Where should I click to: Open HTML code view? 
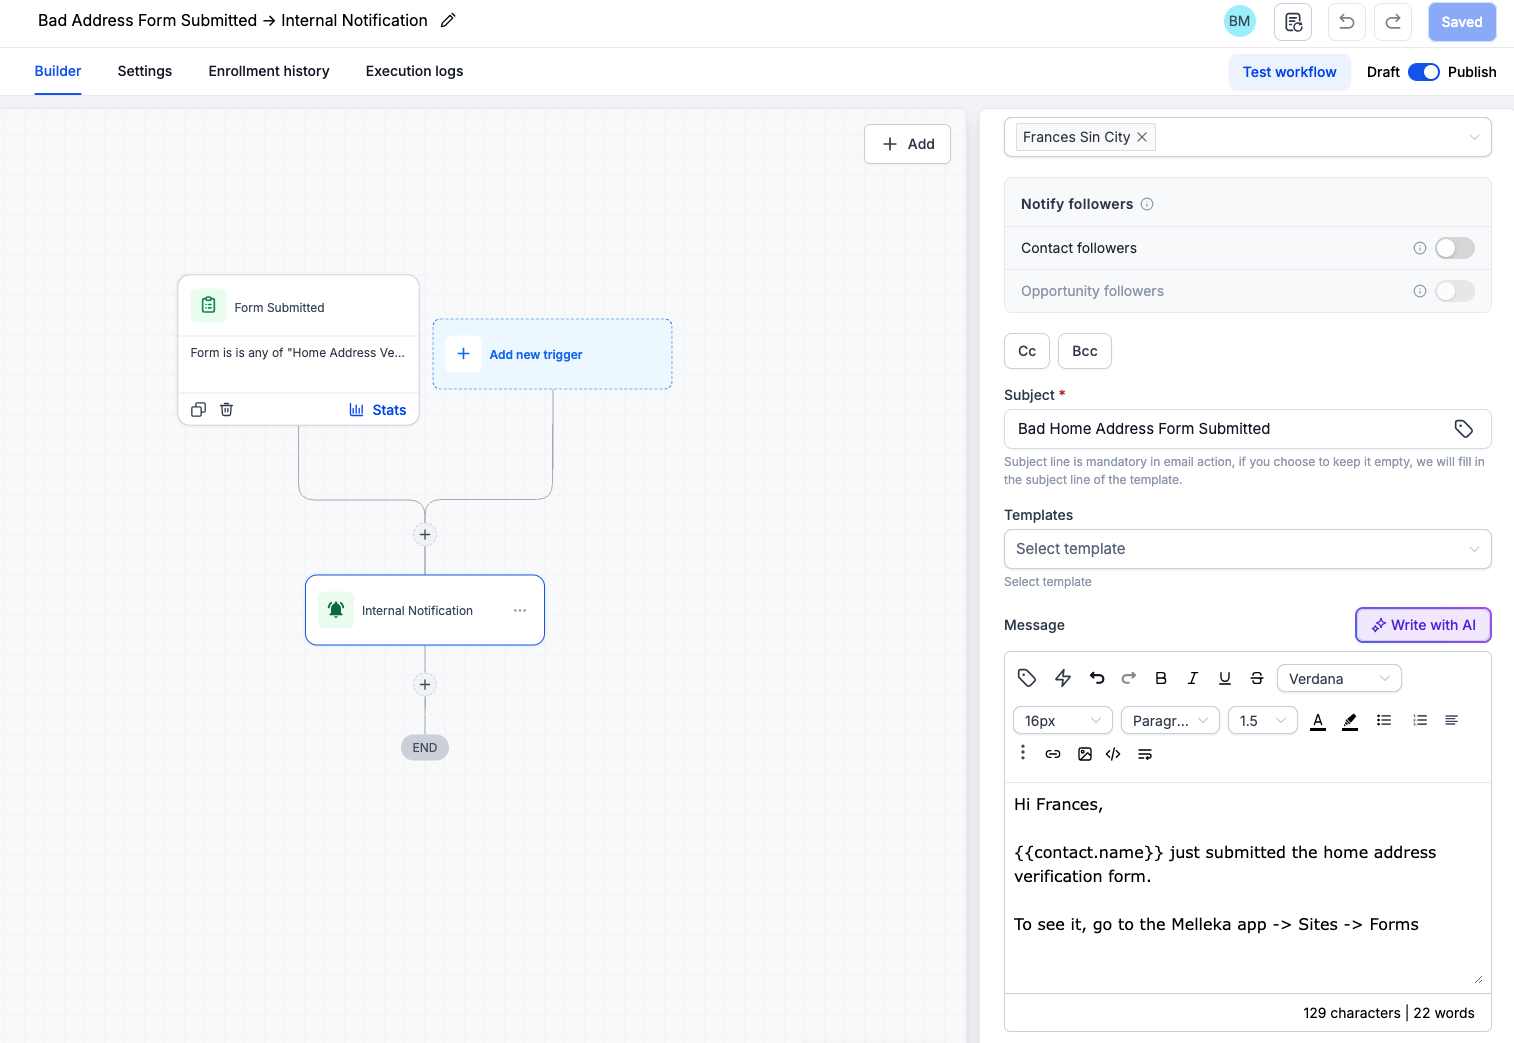[x=1113, y=754]
